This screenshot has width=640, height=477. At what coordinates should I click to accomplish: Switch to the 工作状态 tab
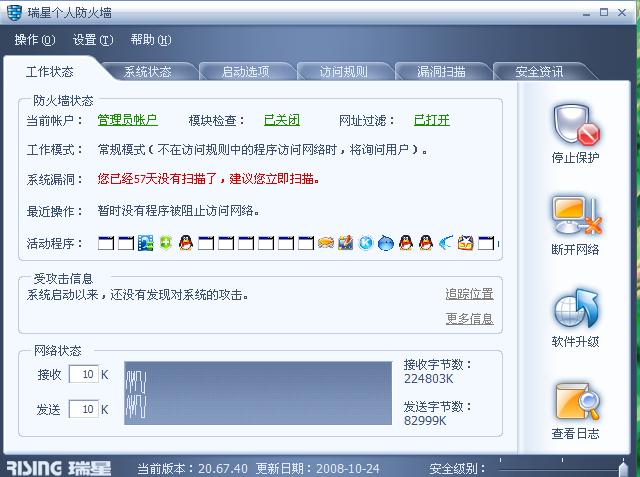click(50, 72)
